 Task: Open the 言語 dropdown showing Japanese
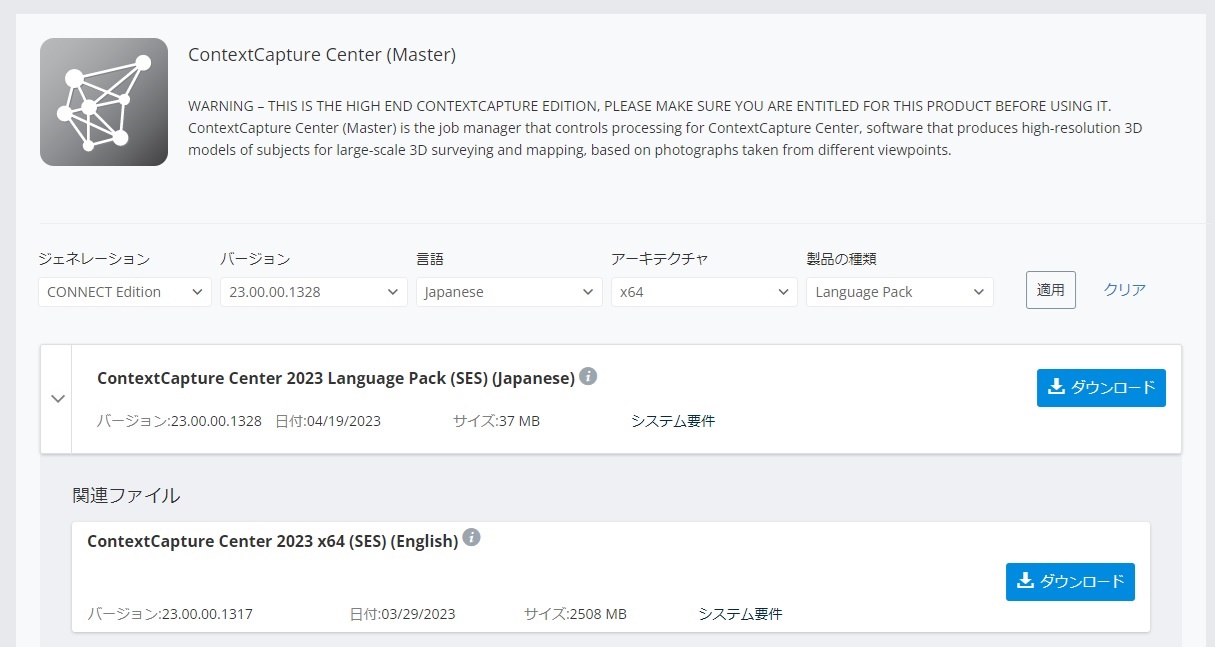[509, 292]
